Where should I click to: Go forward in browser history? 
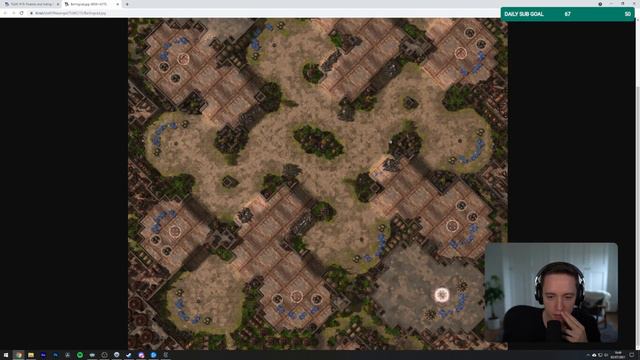(13, 13)
